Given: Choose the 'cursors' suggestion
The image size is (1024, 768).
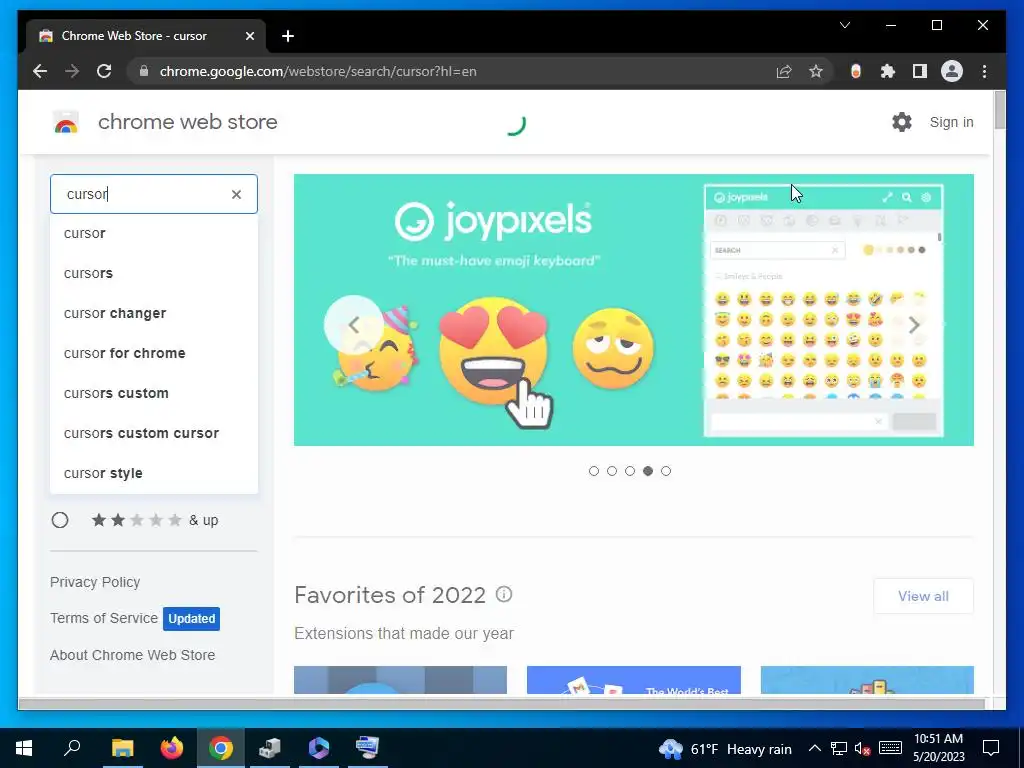Looking at the screenshot, I should pos(154,273).
